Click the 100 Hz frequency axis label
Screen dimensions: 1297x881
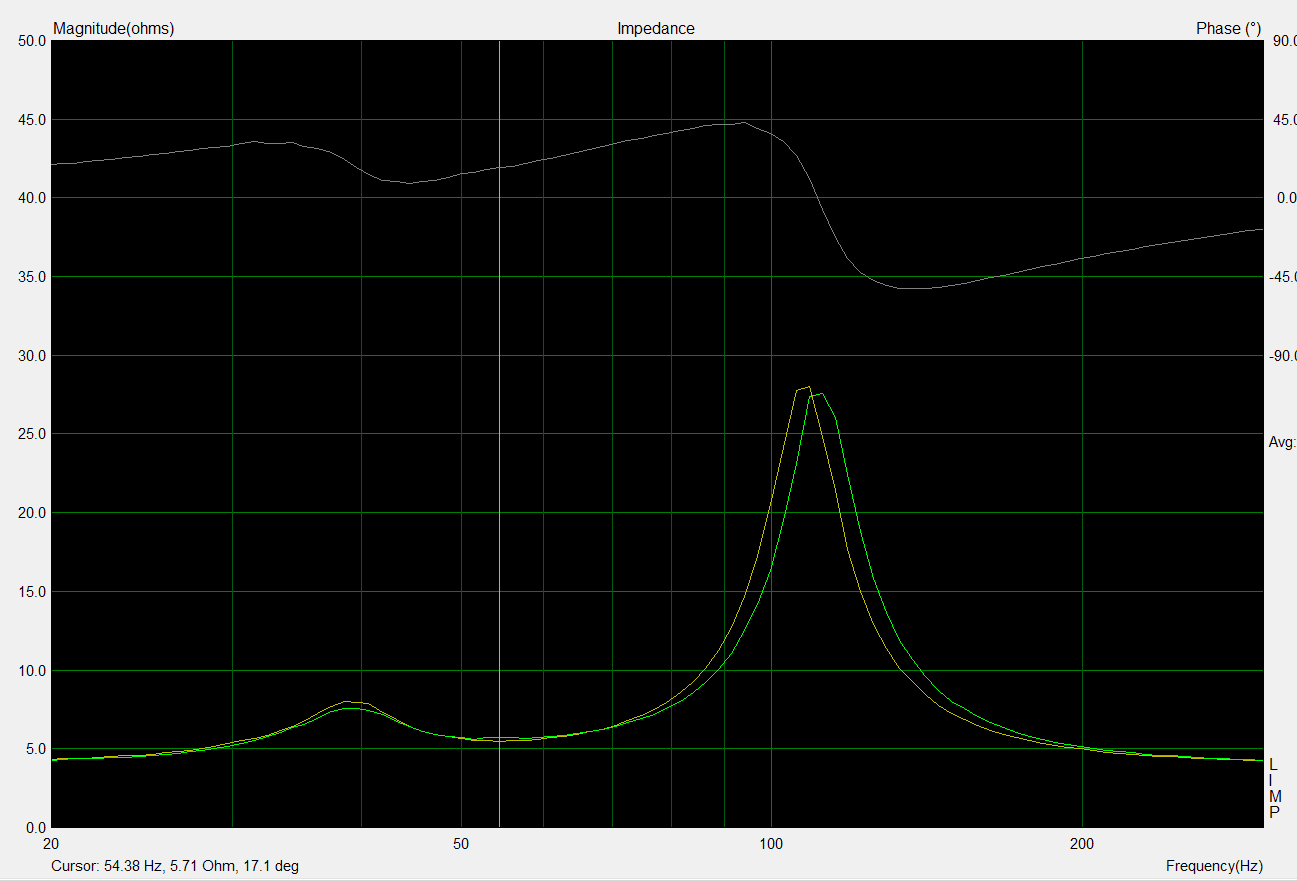tap(771, 844)
